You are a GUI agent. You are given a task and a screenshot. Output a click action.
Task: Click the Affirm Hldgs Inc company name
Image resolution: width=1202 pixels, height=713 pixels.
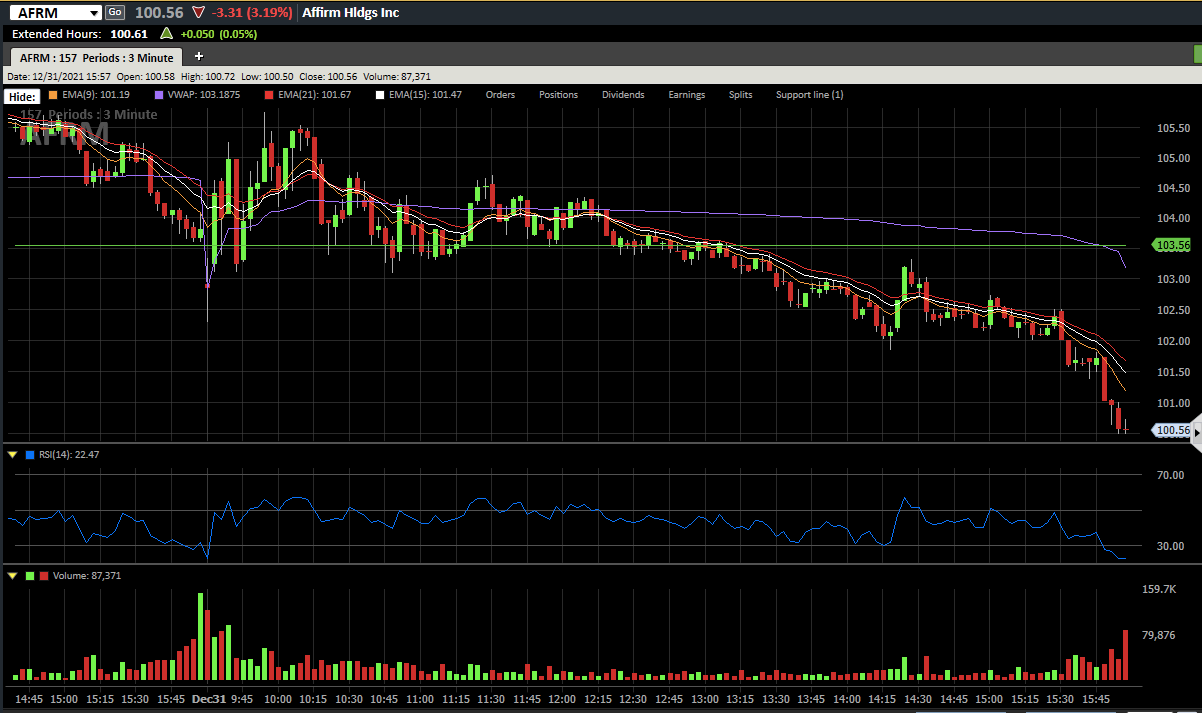coord(350,13)
